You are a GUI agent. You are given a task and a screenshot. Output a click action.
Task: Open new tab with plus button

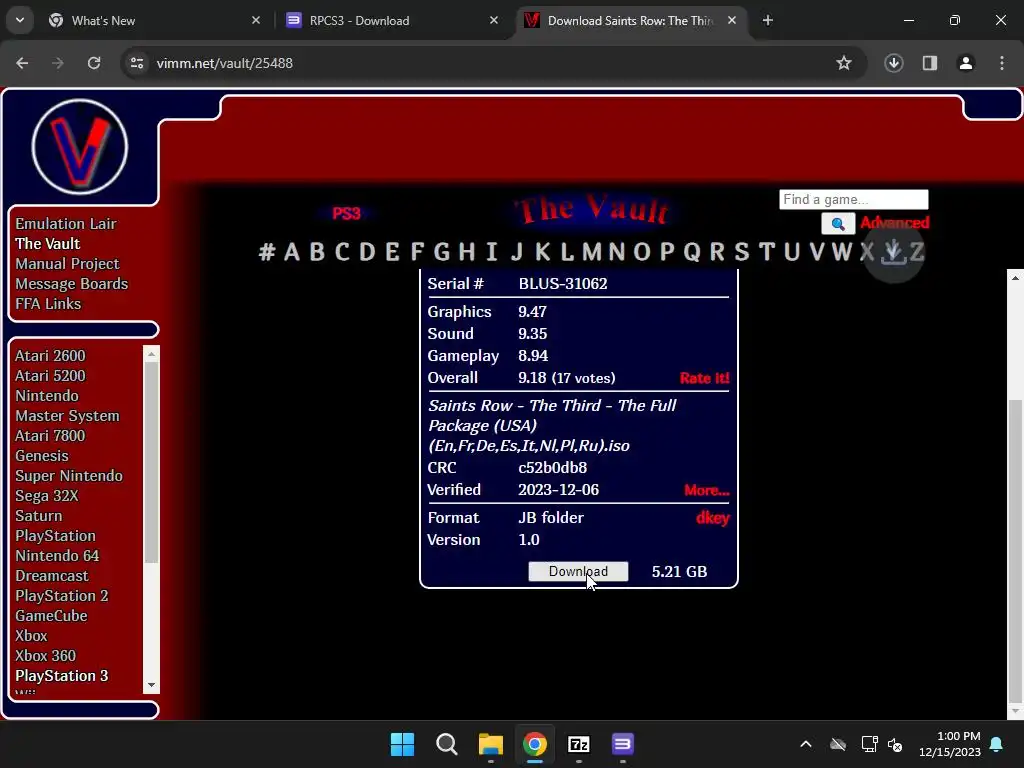pos(768,21)
